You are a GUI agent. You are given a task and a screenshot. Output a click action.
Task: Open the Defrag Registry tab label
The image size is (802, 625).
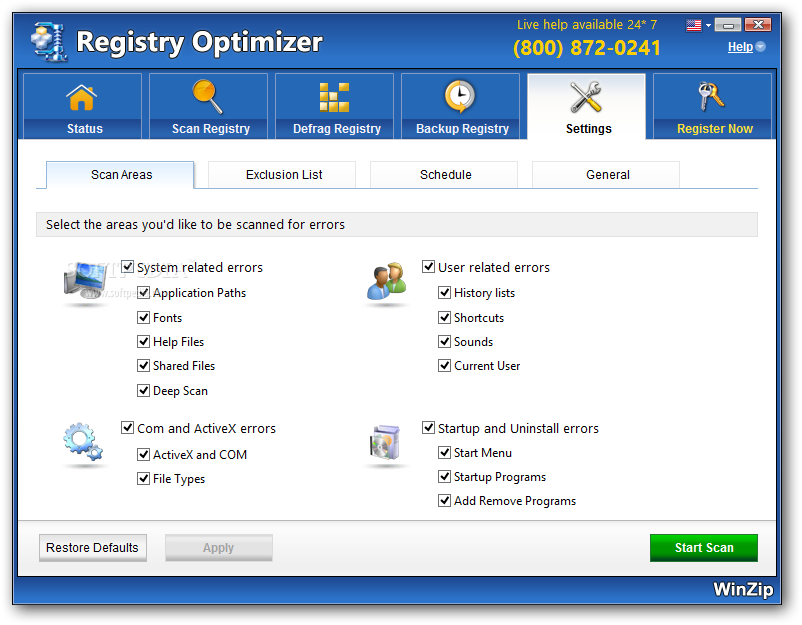point(337,129)
